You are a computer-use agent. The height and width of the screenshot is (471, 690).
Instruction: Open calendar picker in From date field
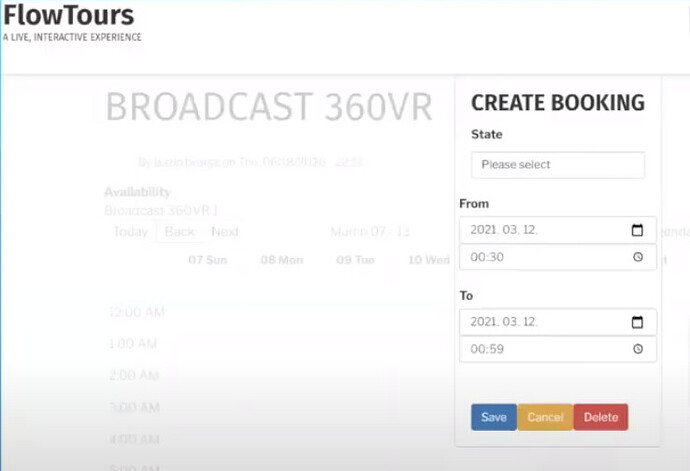coord(637,230)
